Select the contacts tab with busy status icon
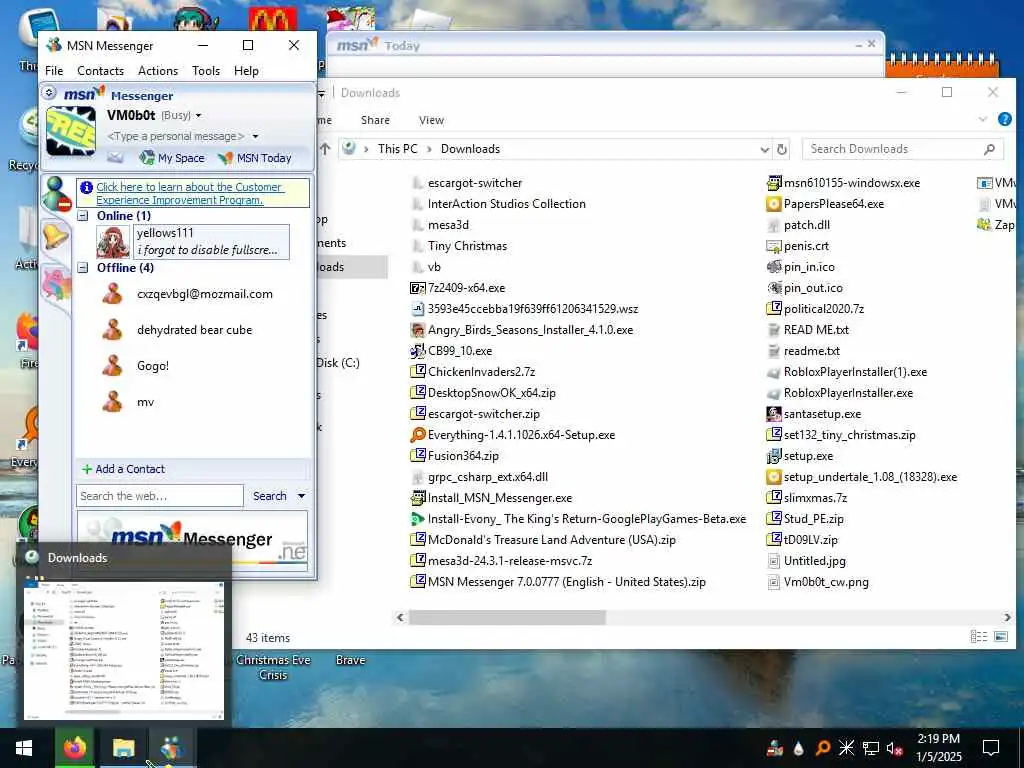Image resolution: width=1024 pixels, height=768 pixels. point(57,194)
